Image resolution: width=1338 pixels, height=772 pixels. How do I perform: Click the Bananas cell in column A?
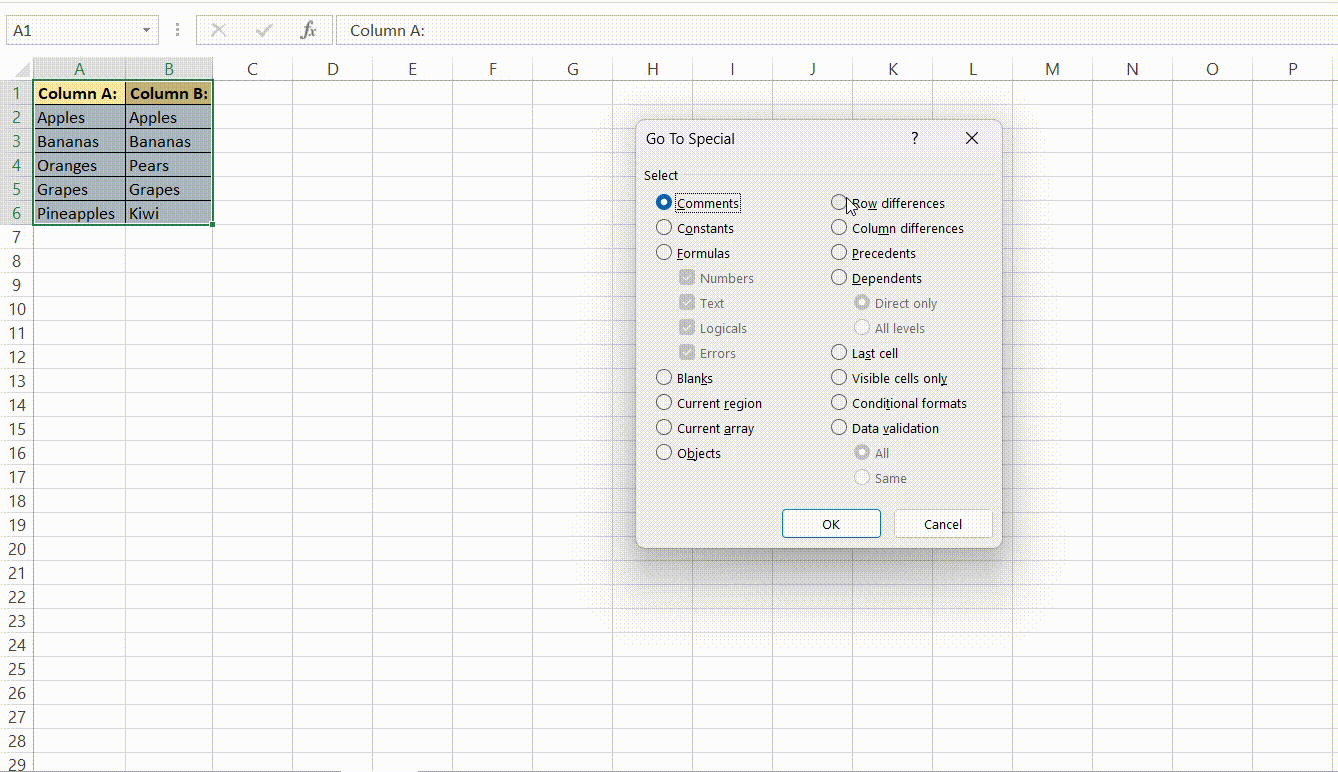click(x=79, y=141)
